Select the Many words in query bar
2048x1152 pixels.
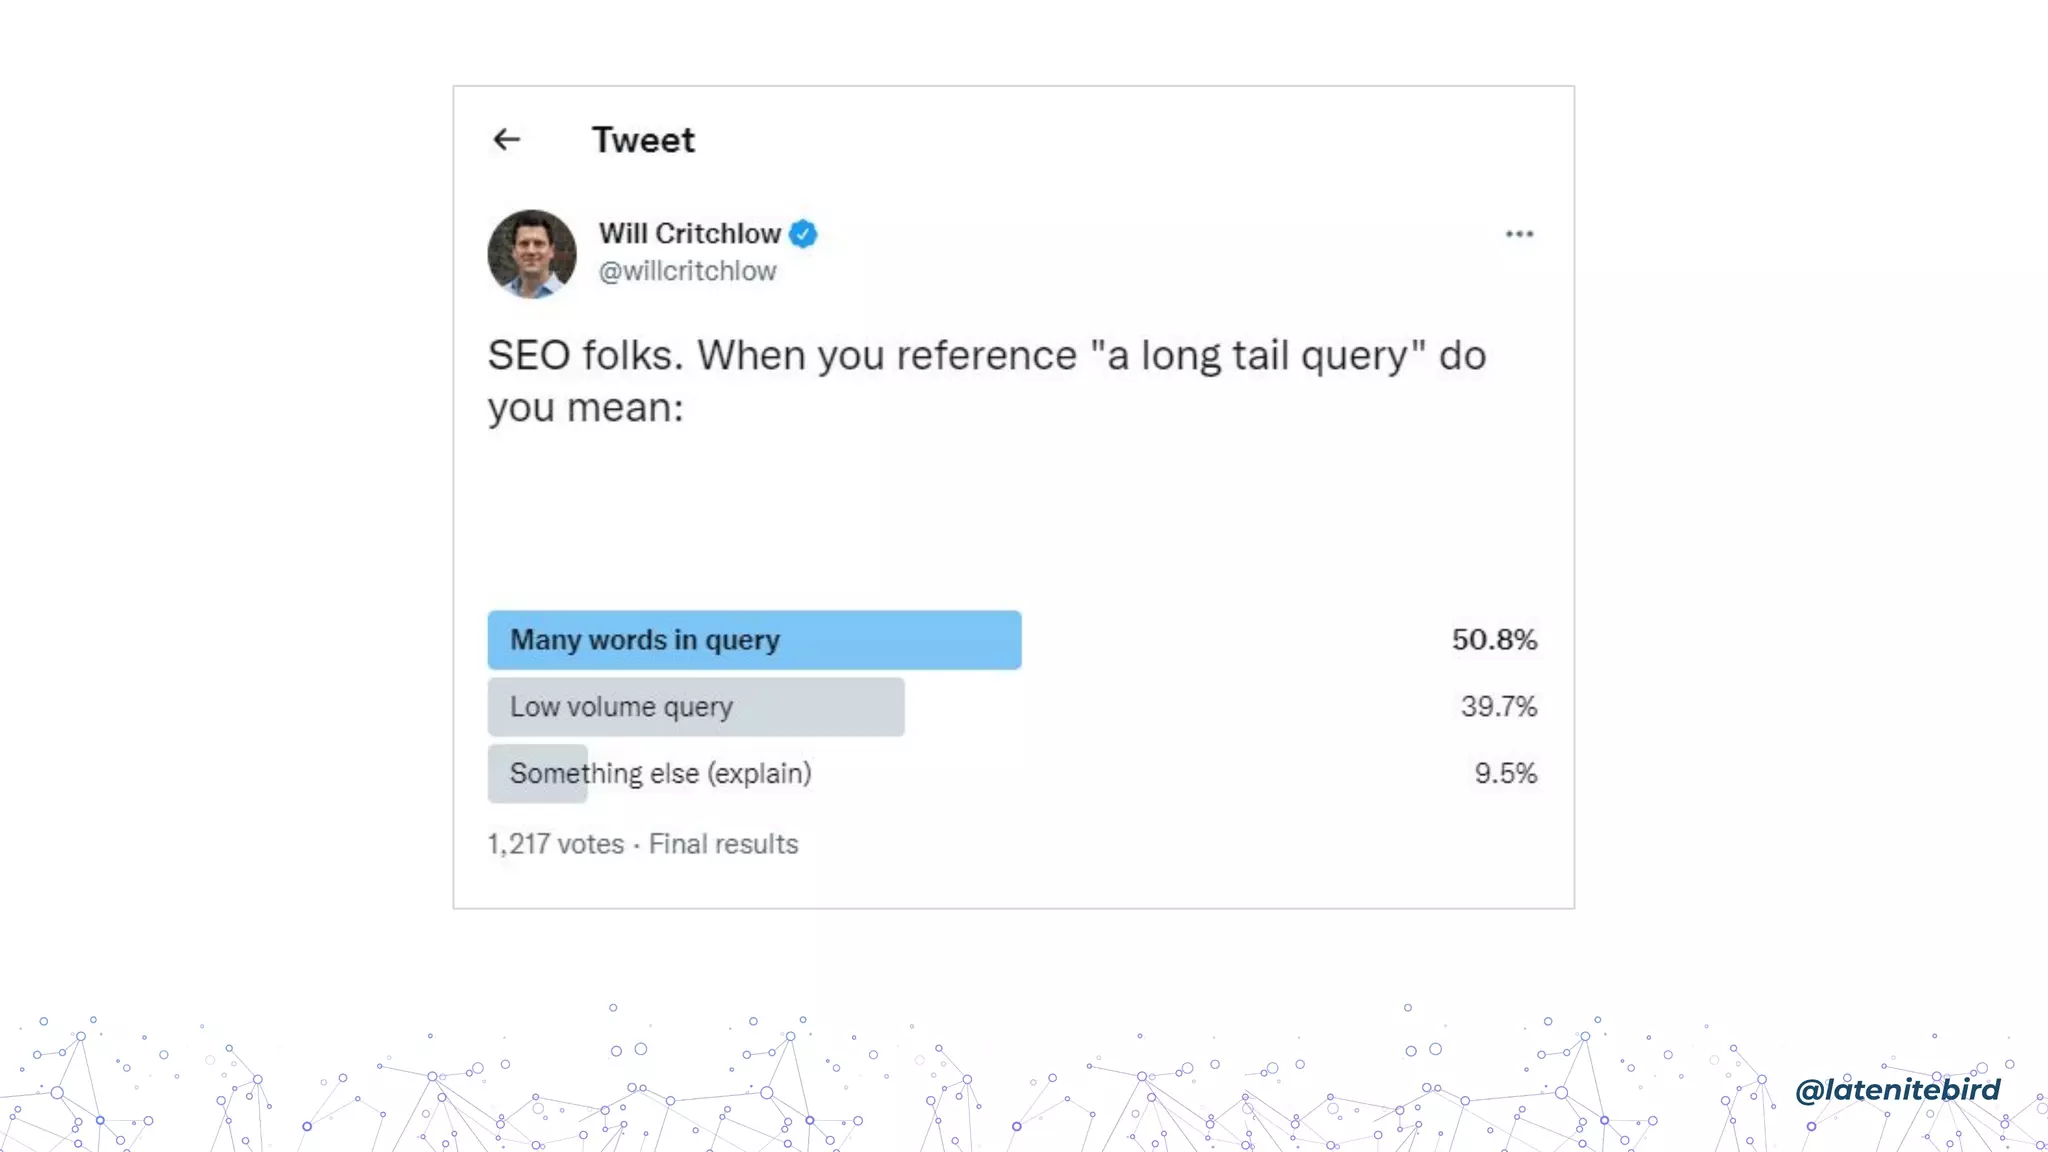754,640
